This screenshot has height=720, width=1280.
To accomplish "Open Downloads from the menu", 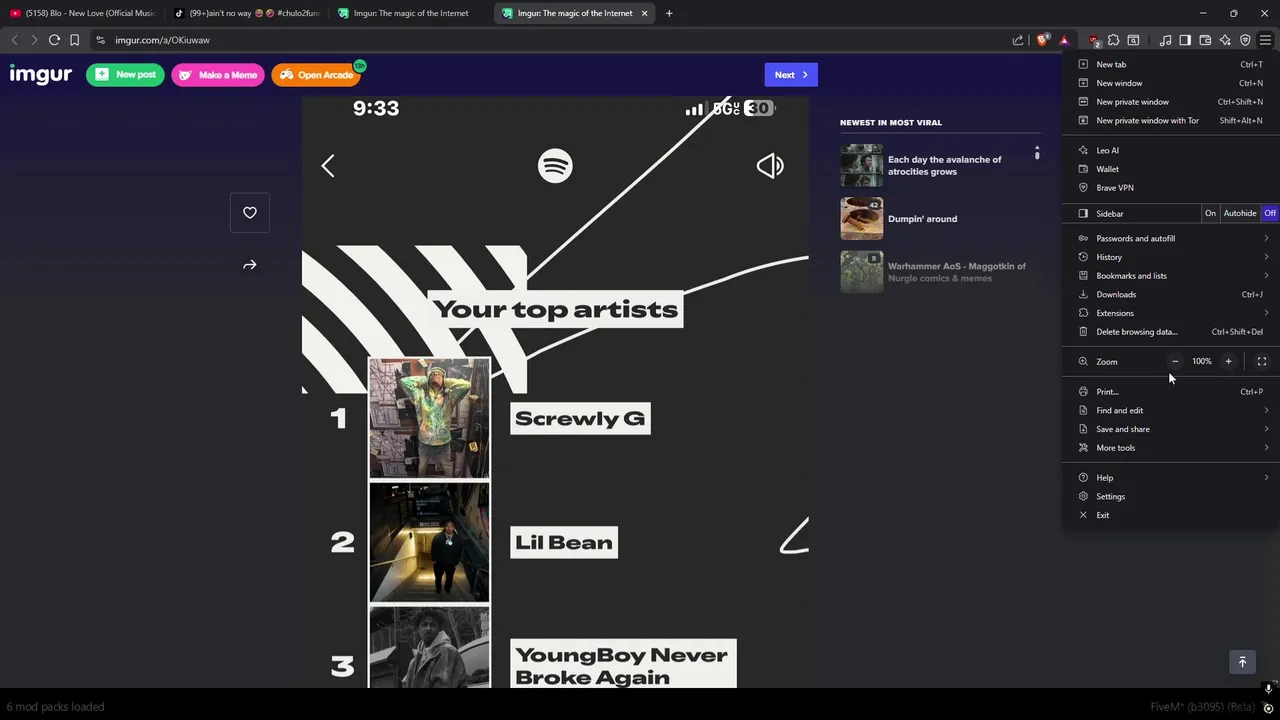I will (1171, 294).
